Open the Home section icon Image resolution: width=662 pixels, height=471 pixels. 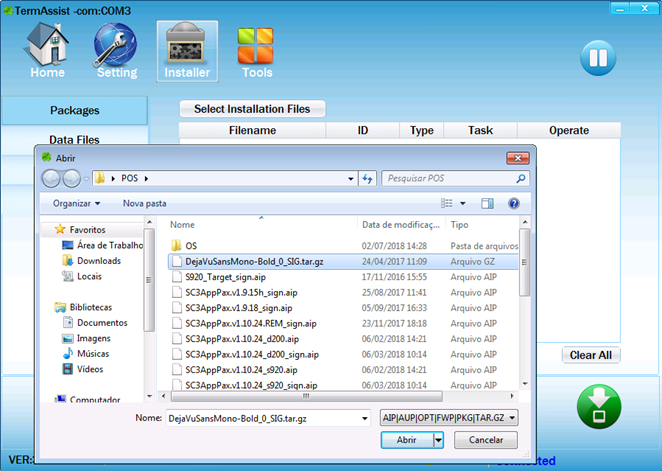[47, 49]
